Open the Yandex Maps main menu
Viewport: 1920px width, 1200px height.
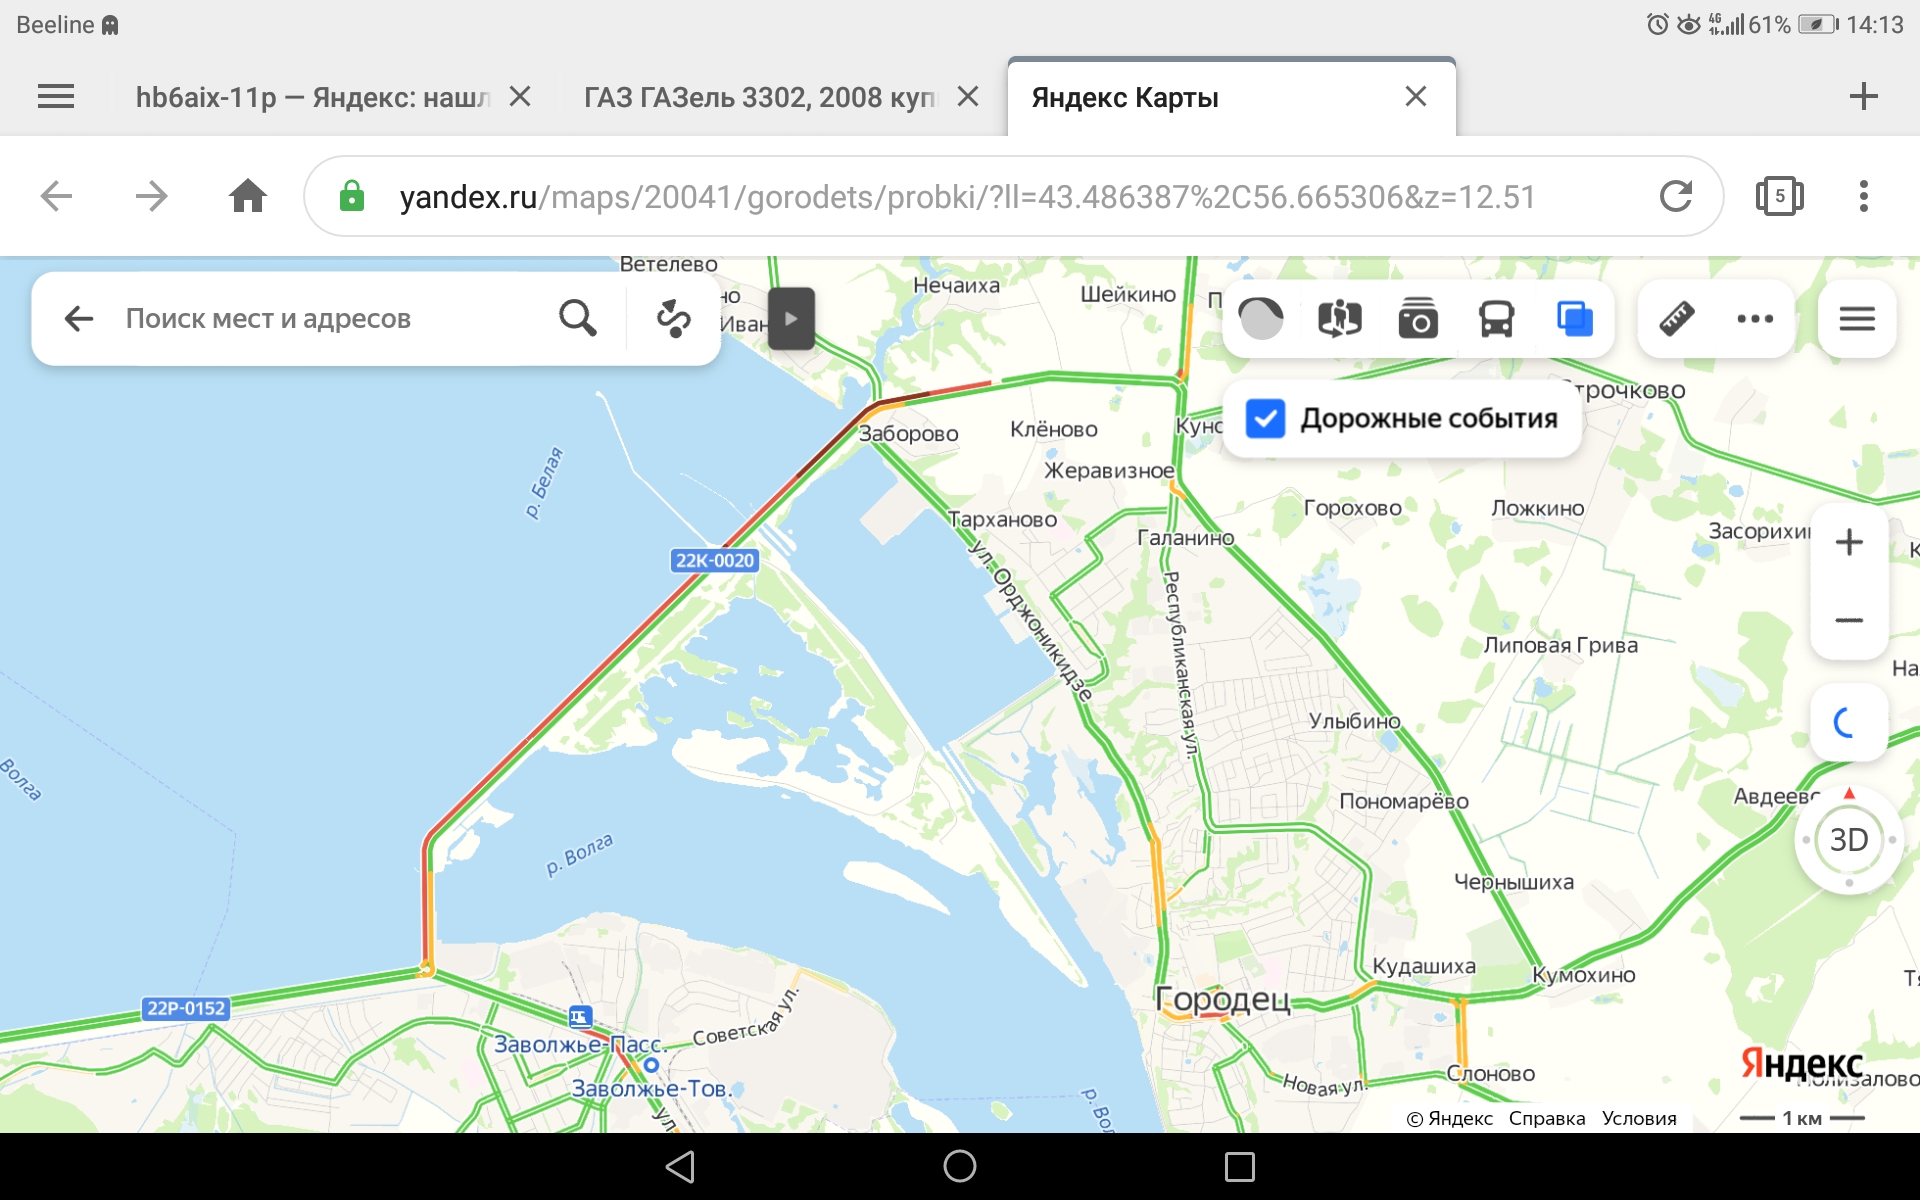click(1857, 319)
